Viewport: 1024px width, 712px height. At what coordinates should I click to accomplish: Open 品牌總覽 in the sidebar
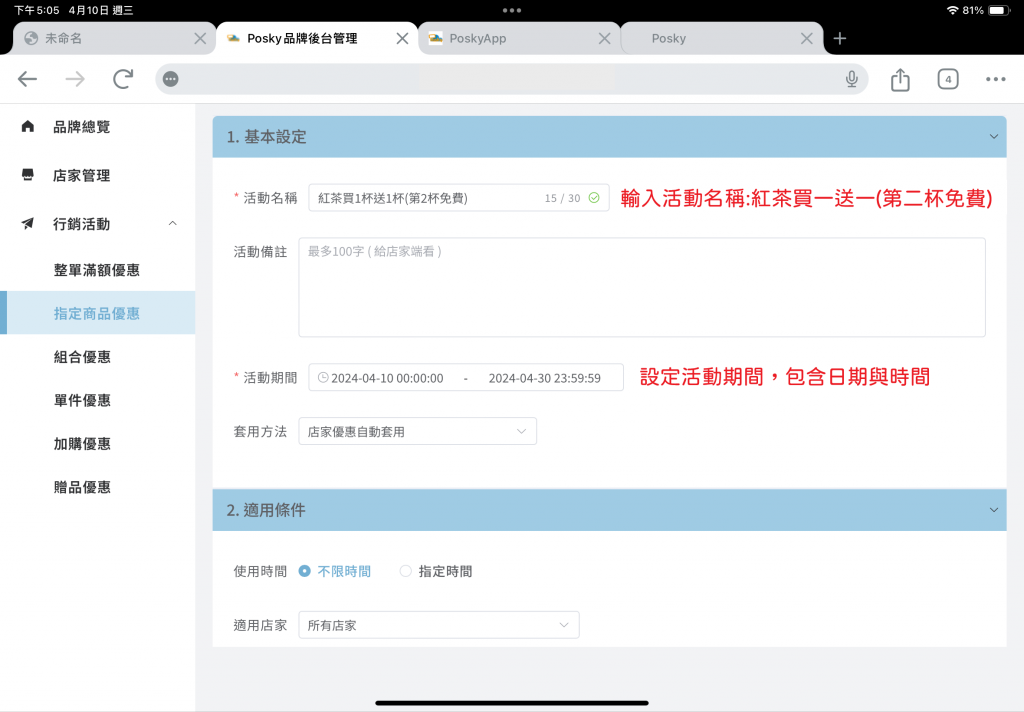pyautogui.click(x=82, y=127)
